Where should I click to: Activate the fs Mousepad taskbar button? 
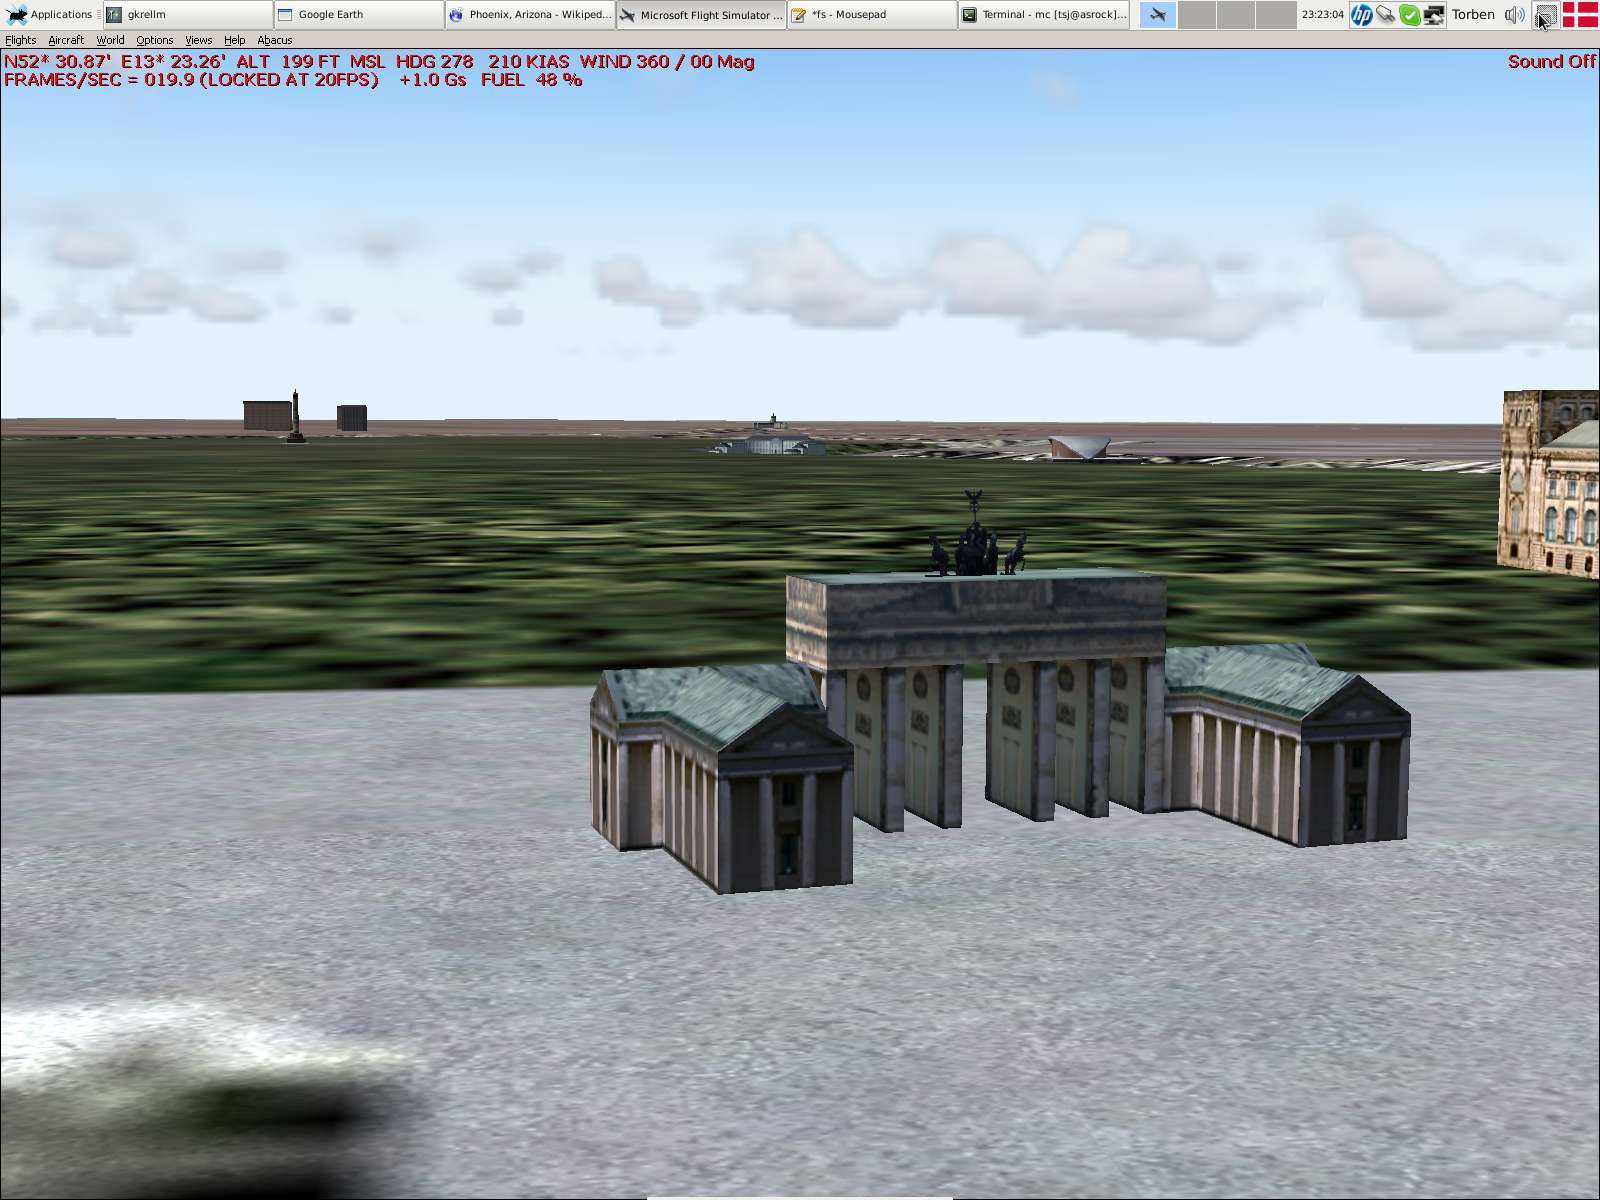[x=871, y=15]
